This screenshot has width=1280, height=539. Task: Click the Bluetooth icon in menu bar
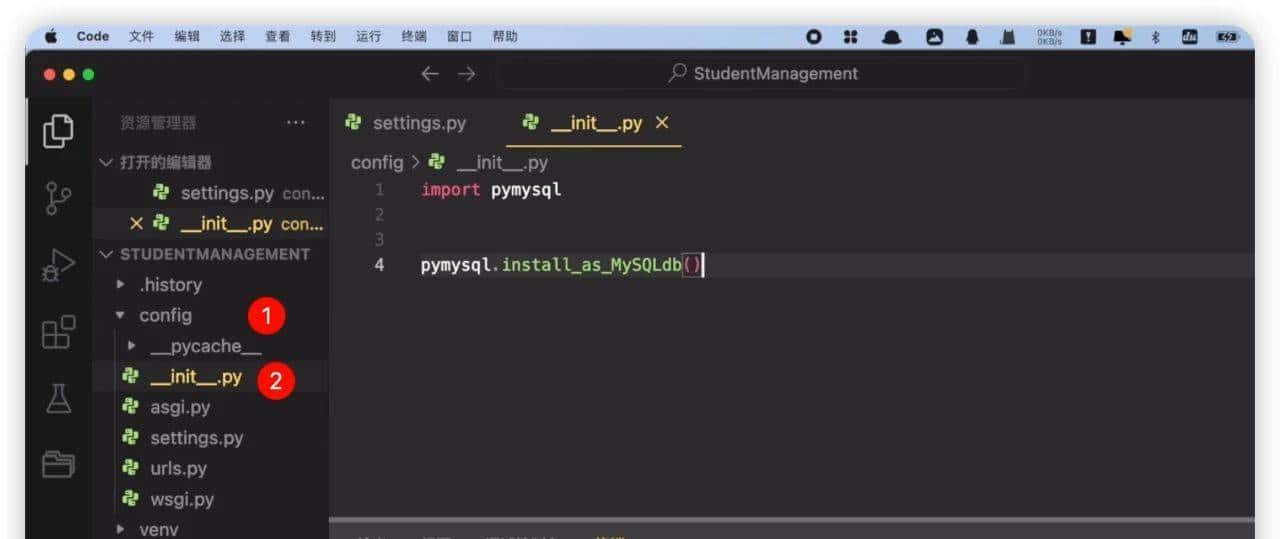coord(1154,36)
